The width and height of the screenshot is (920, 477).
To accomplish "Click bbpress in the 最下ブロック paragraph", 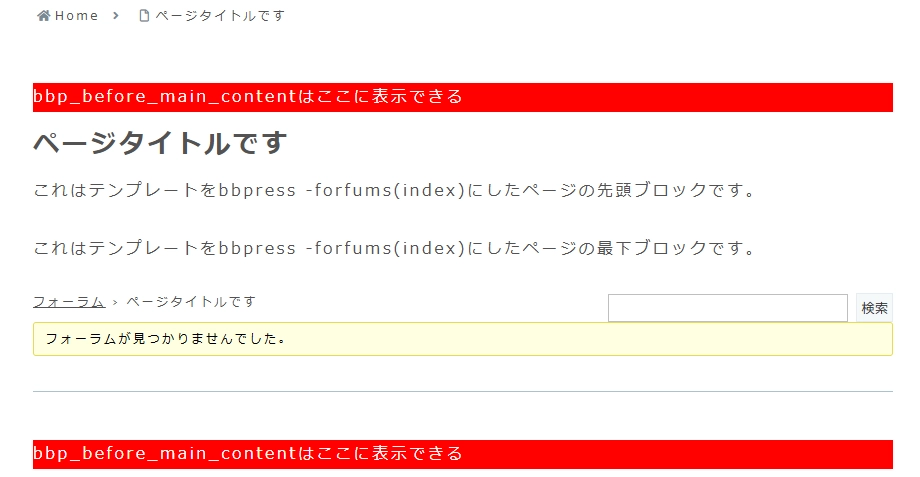I will click(x=257, y=248).
